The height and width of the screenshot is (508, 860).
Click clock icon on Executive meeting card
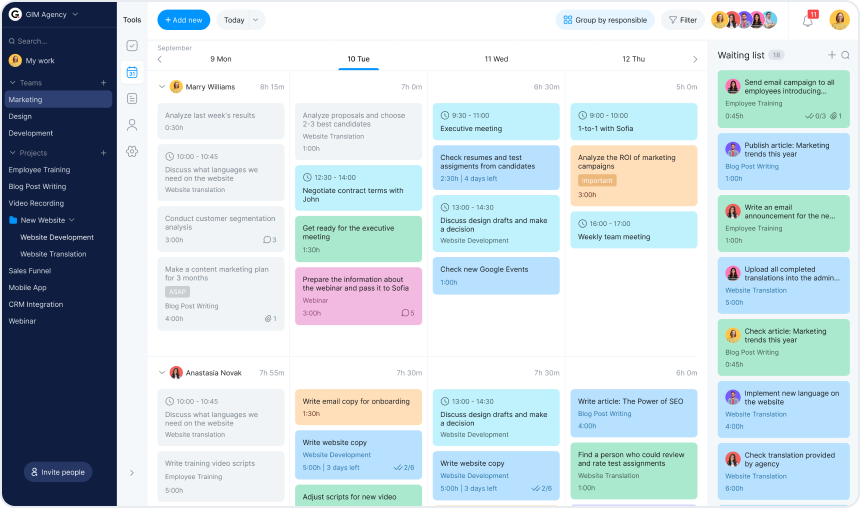[445, 116]
